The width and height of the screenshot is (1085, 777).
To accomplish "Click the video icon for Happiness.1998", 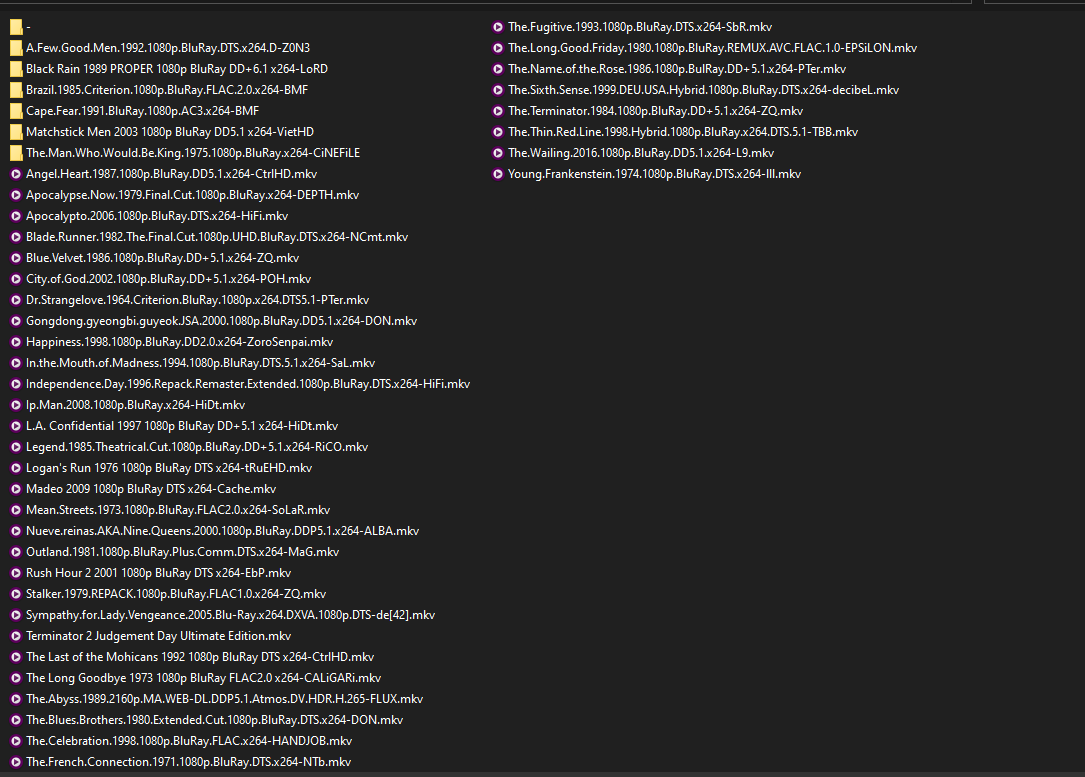I will pyautogui.click(x=16, y=342).
